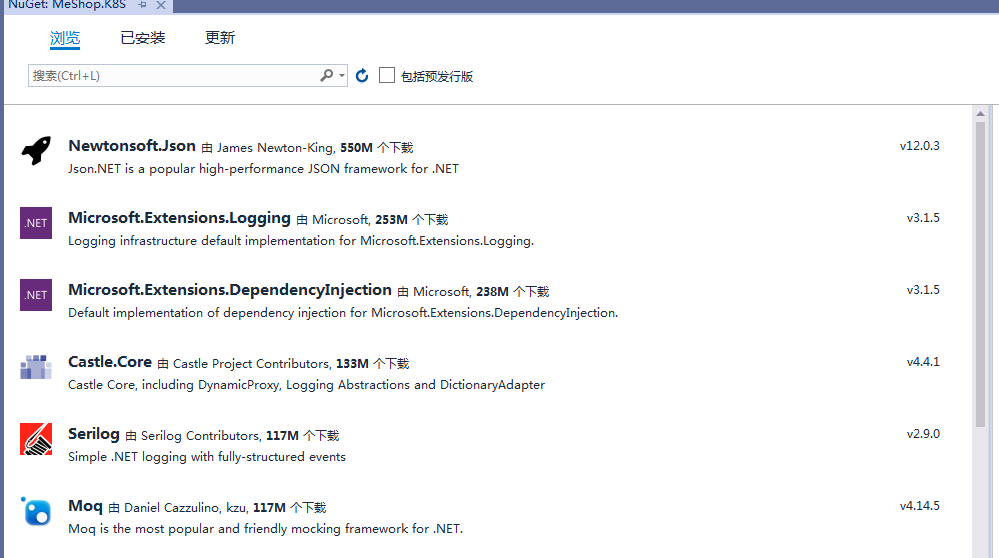
Task: Select the Newtonsoft.Json package title
Action: click(132, 146)
